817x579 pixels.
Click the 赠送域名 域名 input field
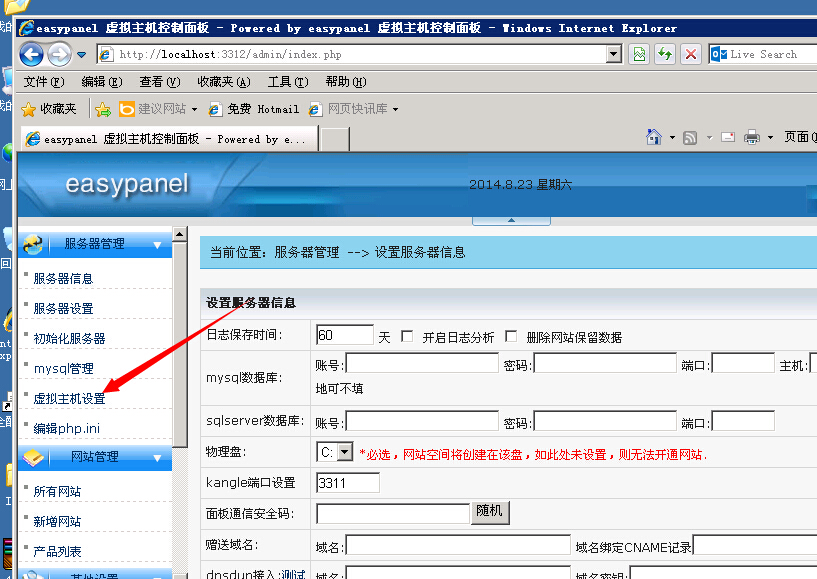coord(458,545)
